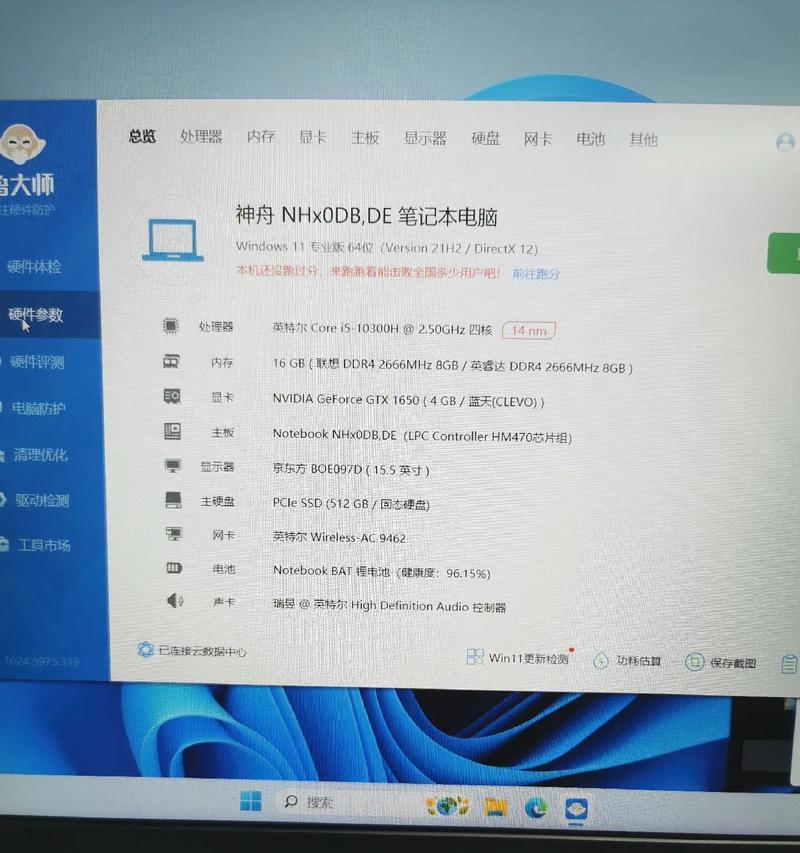The height and width of the screenshot is (853, 800).
Task: Open the 网卡 tab
Action: pos(537,139)
